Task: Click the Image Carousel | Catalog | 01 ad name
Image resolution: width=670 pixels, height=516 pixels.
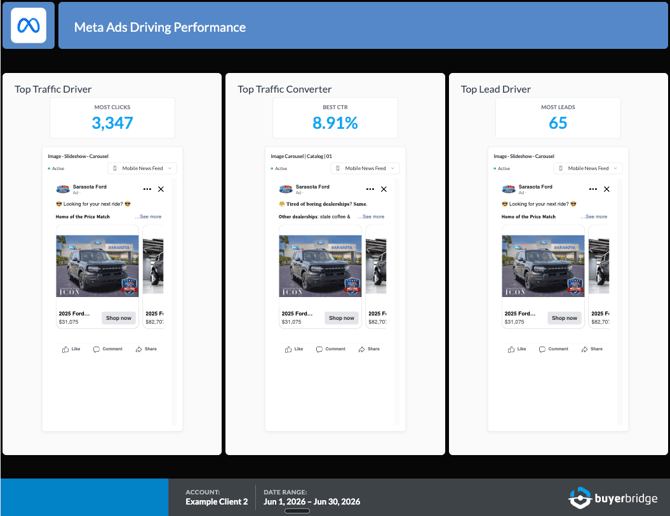Action: pos(301,156)
